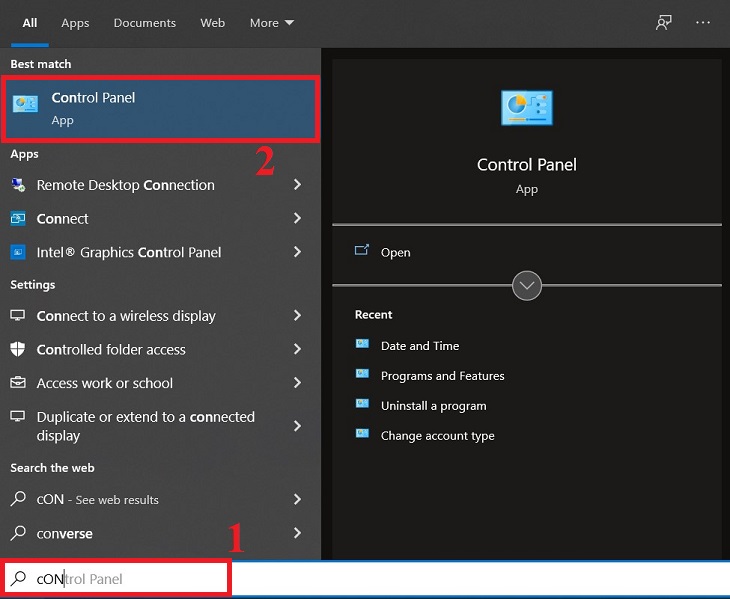
Task: Expand Remote Desktop Connection with its arrow
Action: tap(297, 185)
